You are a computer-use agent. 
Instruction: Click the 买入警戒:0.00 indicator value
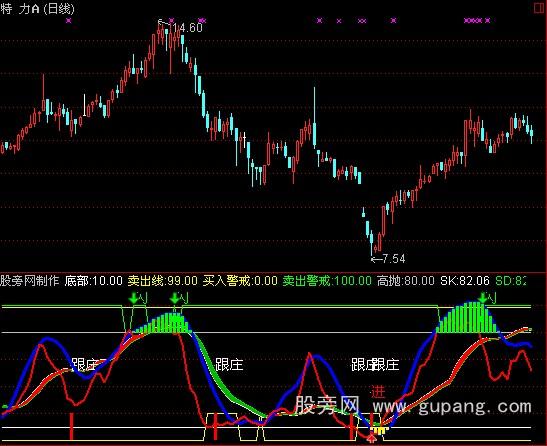click(x=240, y=281)
